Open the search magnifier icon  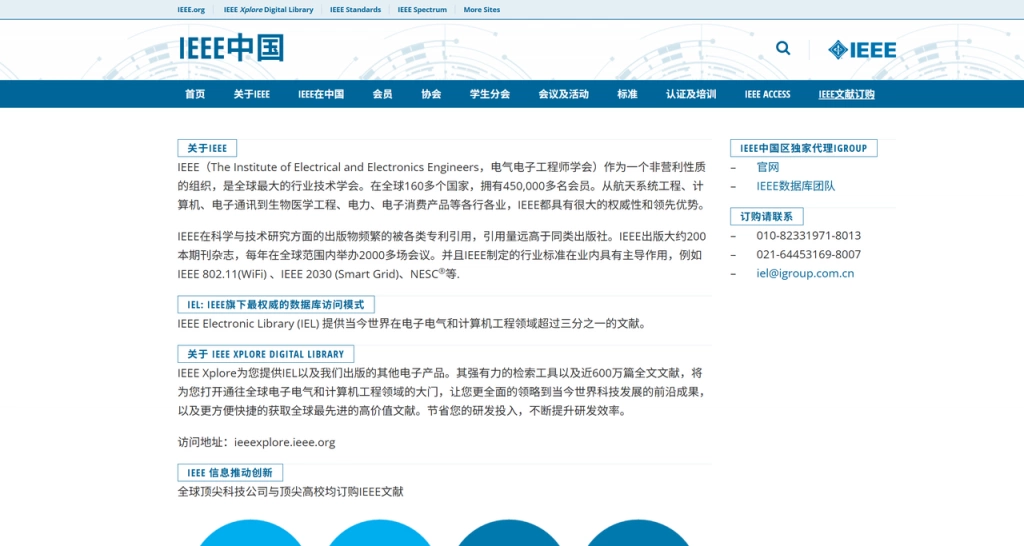pos(783,48)
